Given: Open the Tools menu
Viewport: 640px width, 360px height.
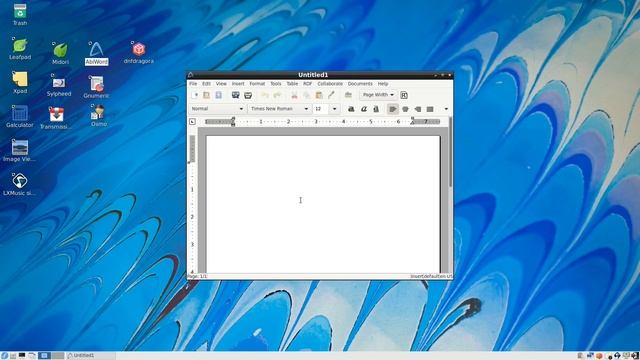Looking at the screenshot, I should [x=276, y=84].
